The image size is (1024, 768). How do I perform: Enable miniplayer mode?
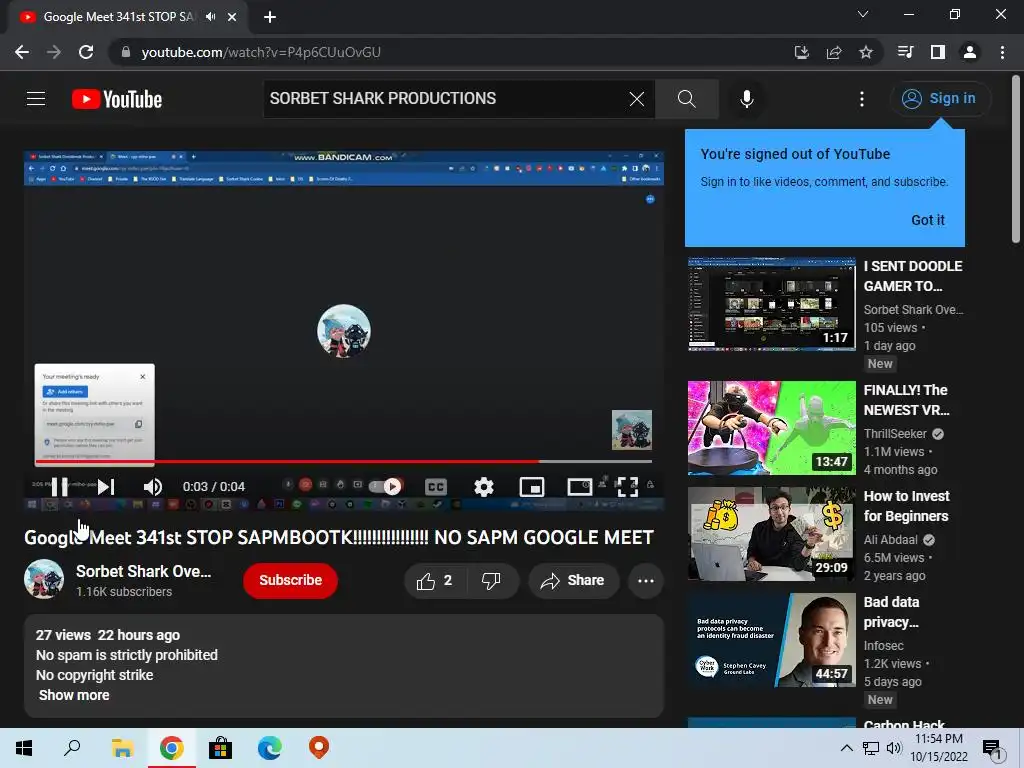[x=532, y=487]
